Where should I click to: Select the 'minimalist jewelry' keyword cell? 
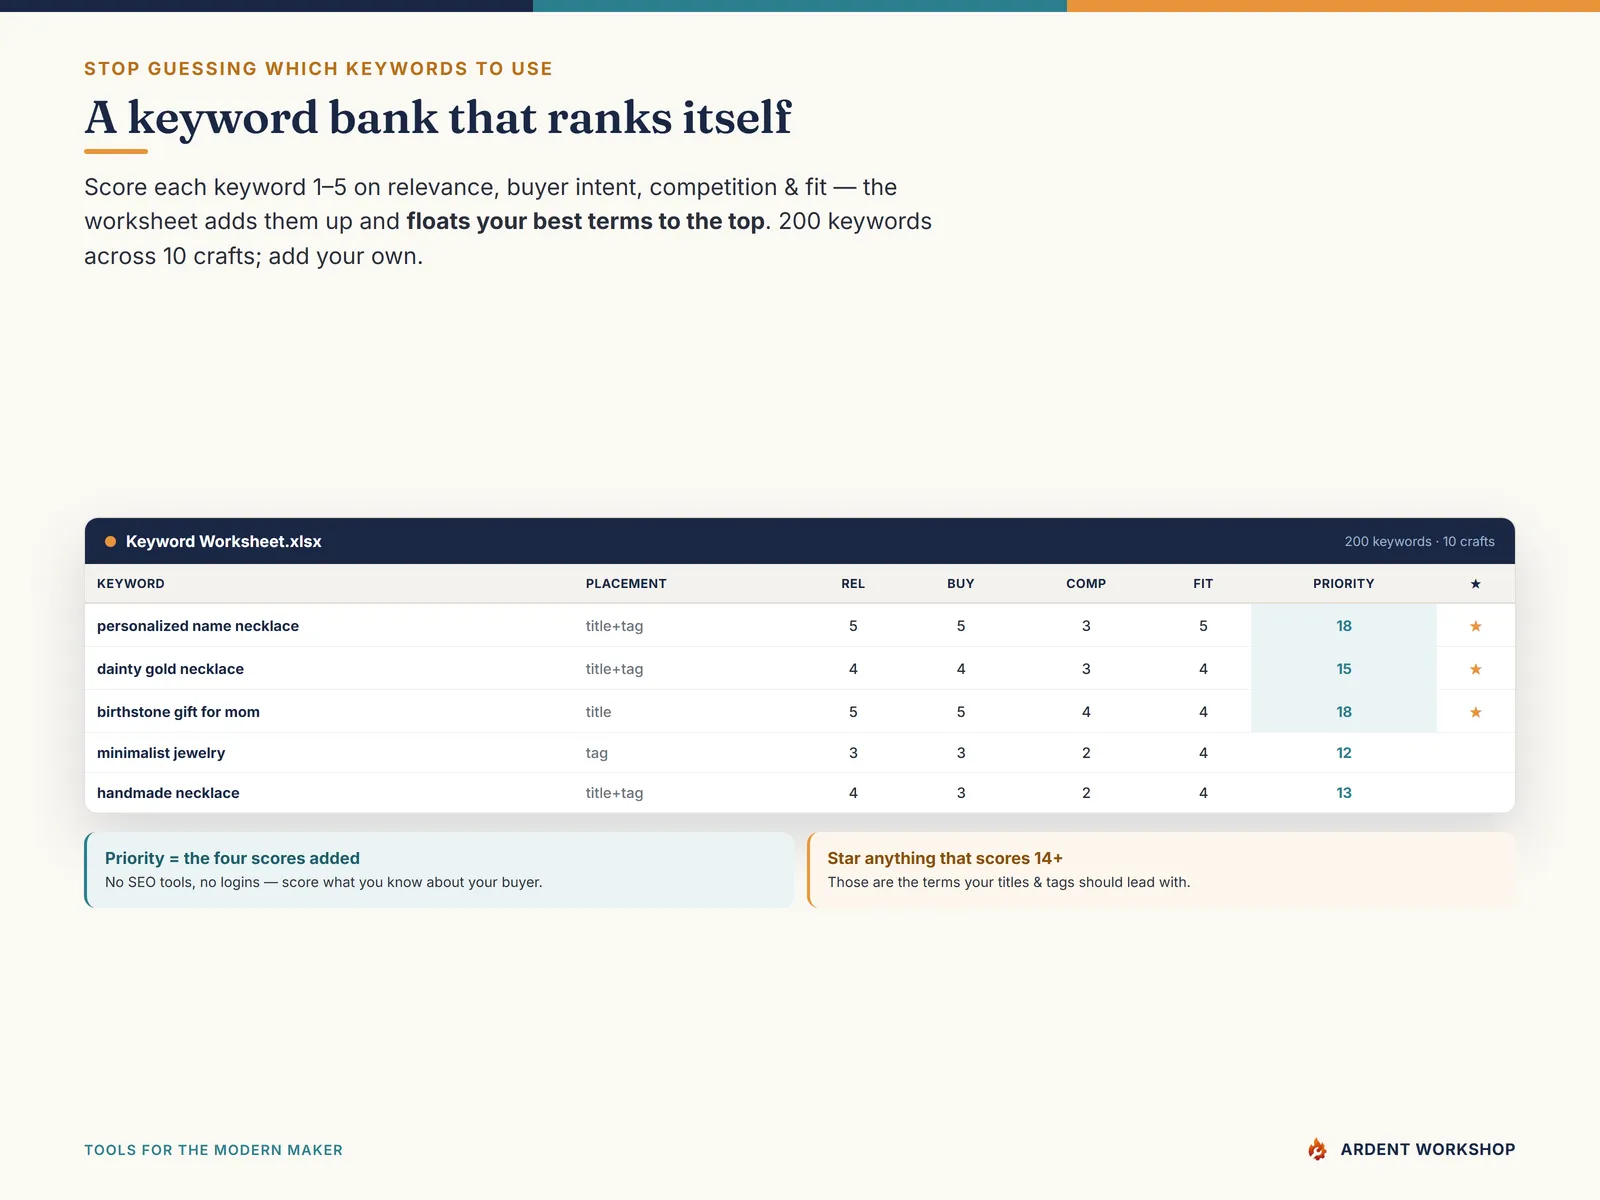[x=161, y=753]
